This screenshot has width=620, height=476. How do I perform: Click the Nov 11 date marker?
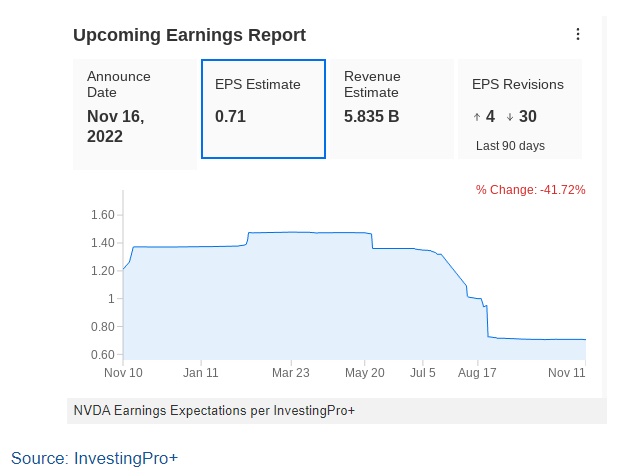tap(567, 372)
